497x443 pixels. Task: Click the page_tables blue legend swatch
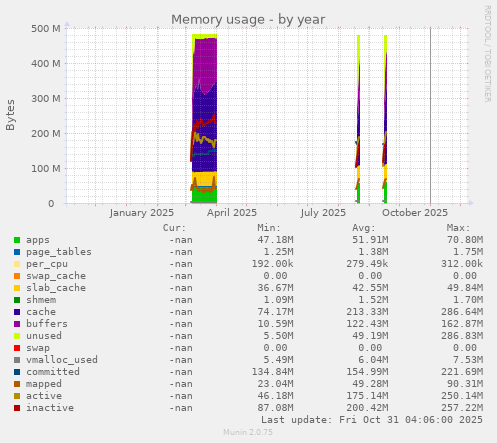pos(17,252)
